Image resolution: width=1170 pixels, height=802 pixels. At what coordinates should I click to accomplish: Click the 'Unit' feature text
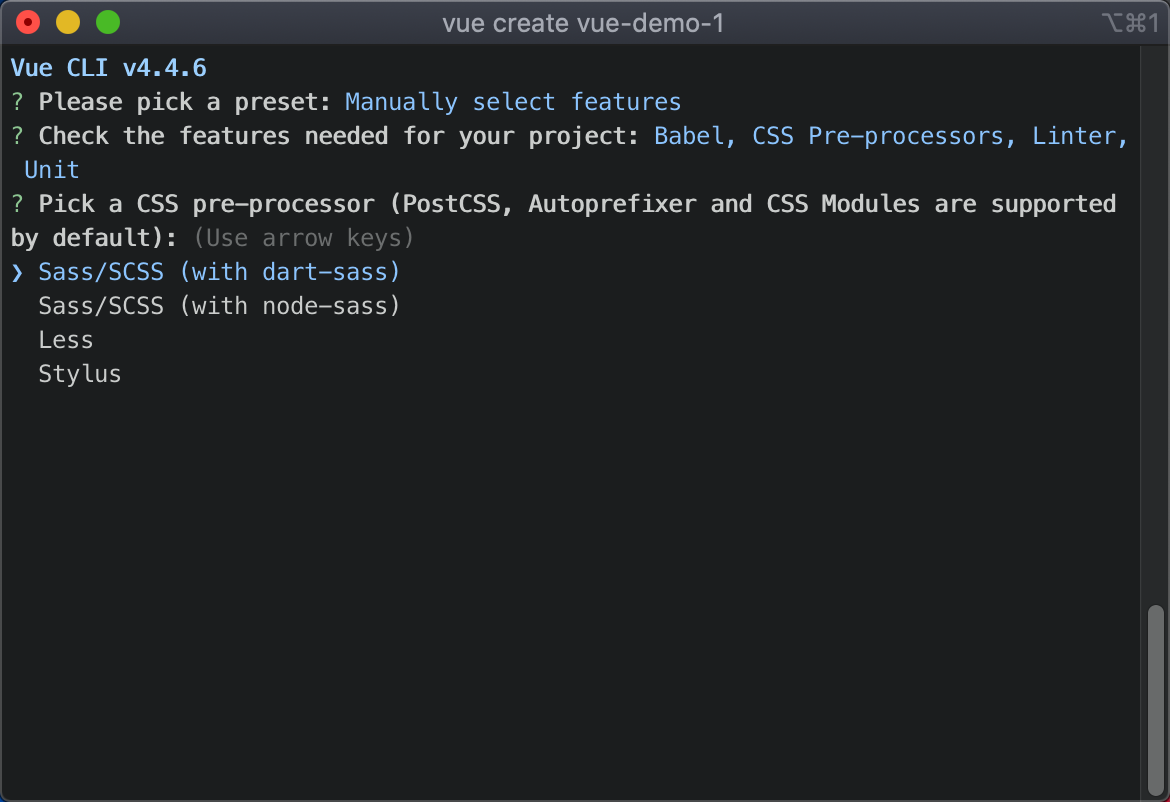[51, 170]
